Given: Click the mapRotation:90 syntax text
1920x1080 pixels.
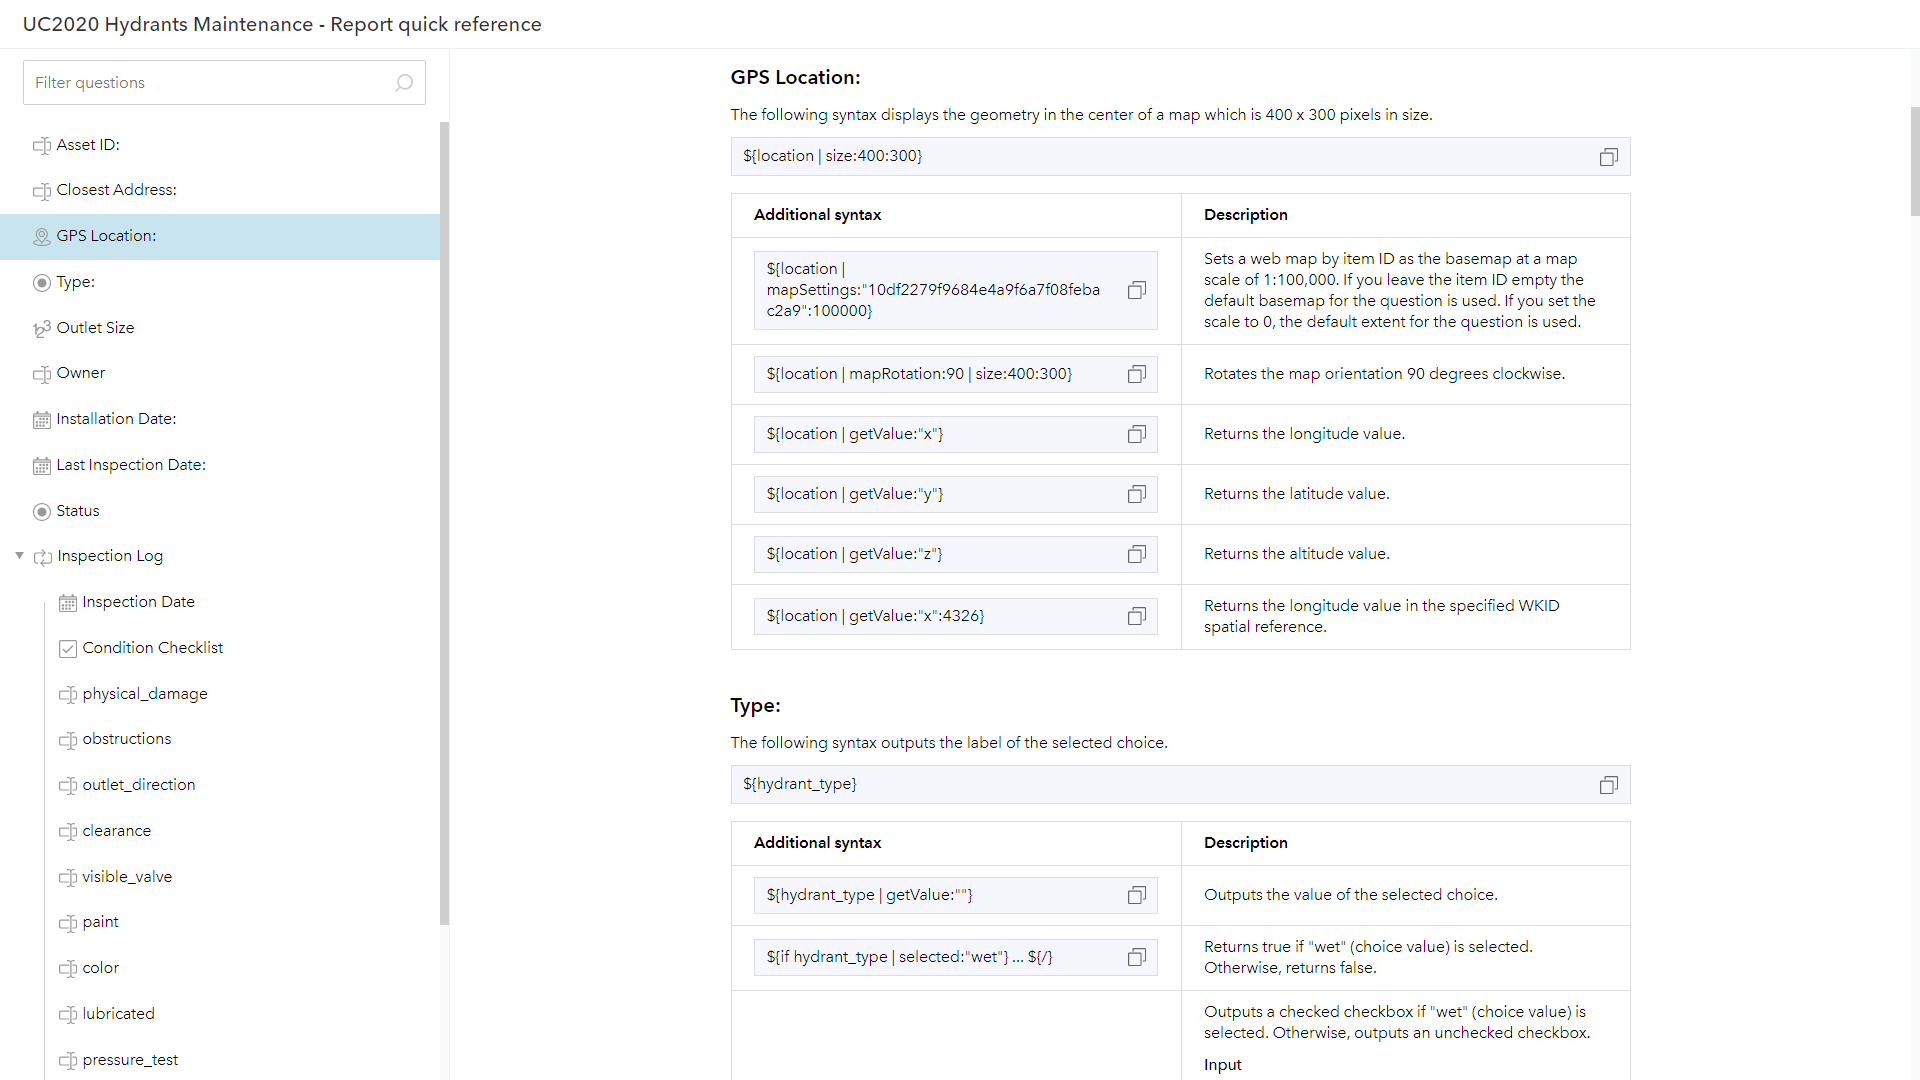Looking at the screenshot, I should click(919, 374).
